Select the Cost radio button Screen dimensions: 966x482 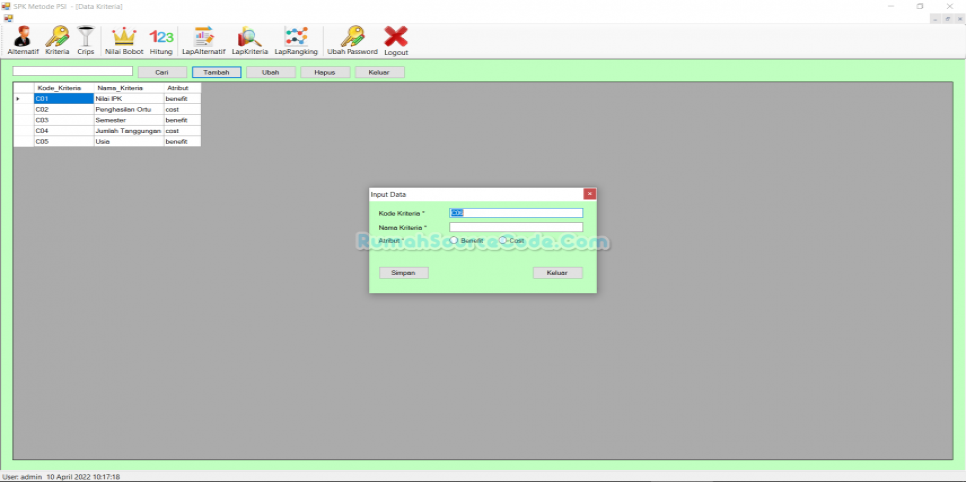(504, 241)
